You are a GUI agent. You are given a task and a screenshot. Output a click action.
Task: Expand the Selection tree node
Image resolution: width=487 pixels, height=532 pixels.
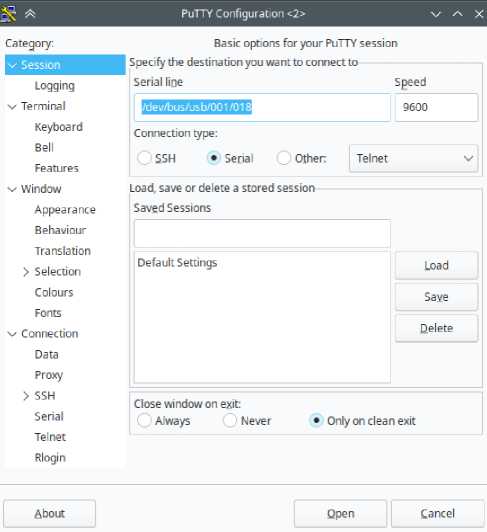tap(26, 272)
